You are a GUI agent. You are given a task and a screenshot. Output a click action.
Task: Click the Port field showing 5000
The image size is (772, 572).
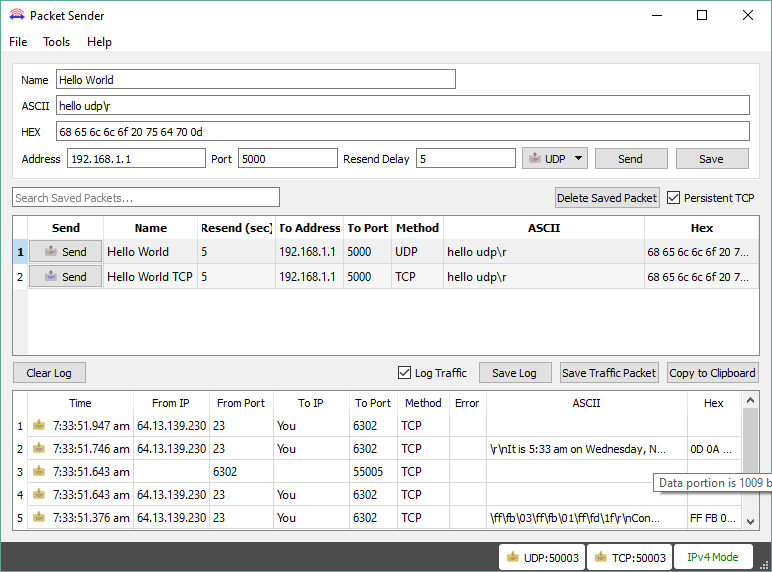[x=288, y=159]
